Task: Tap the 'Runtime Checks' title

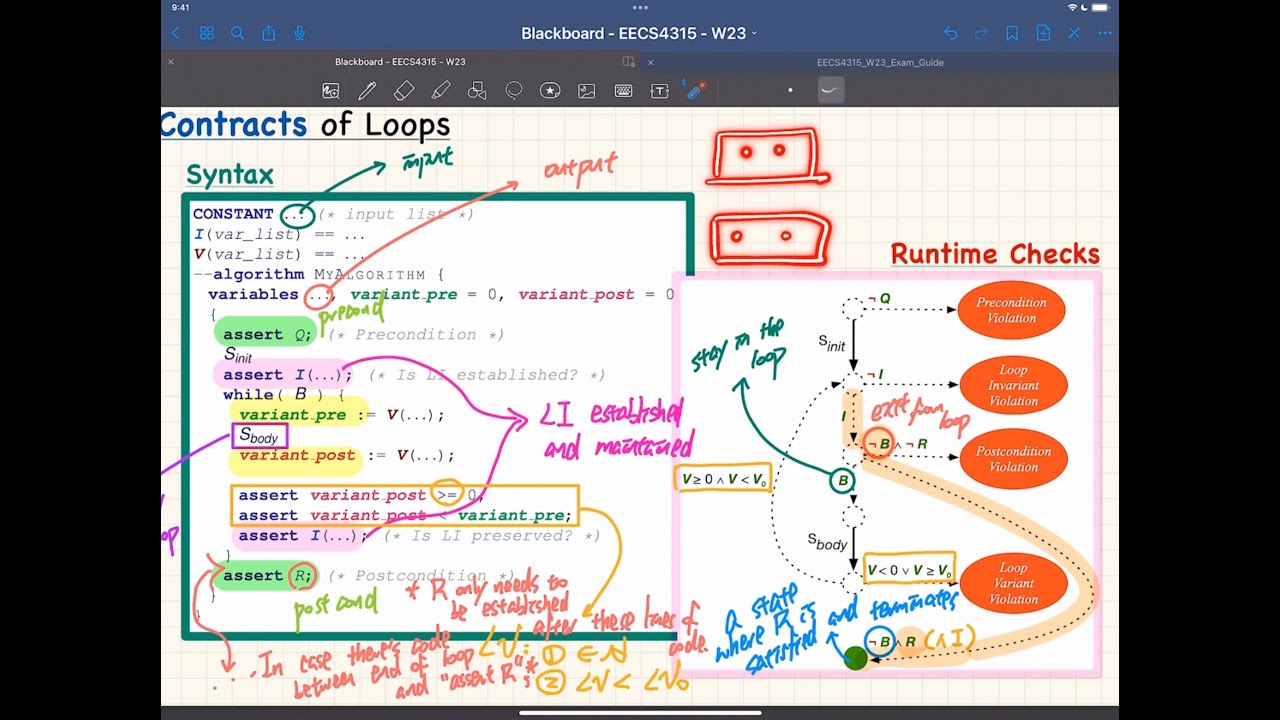Action: (995, 254)
